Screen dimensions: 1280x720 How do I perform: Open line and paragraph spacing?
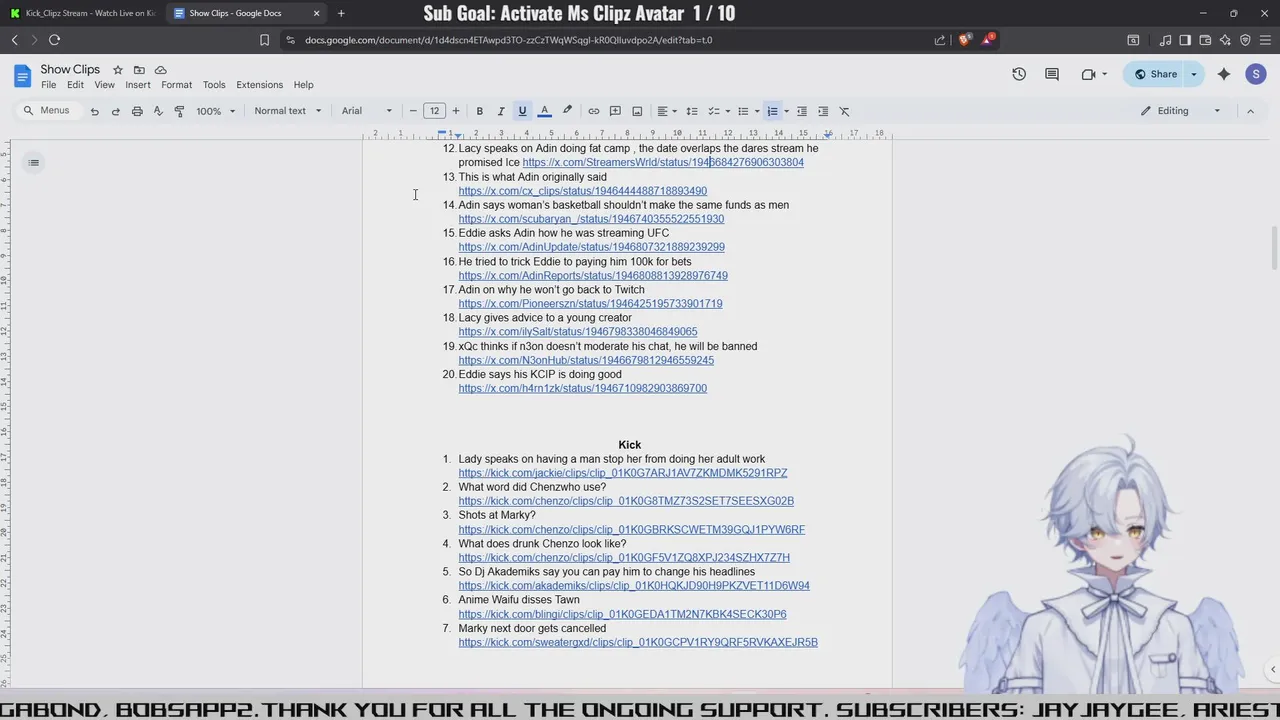691,111
